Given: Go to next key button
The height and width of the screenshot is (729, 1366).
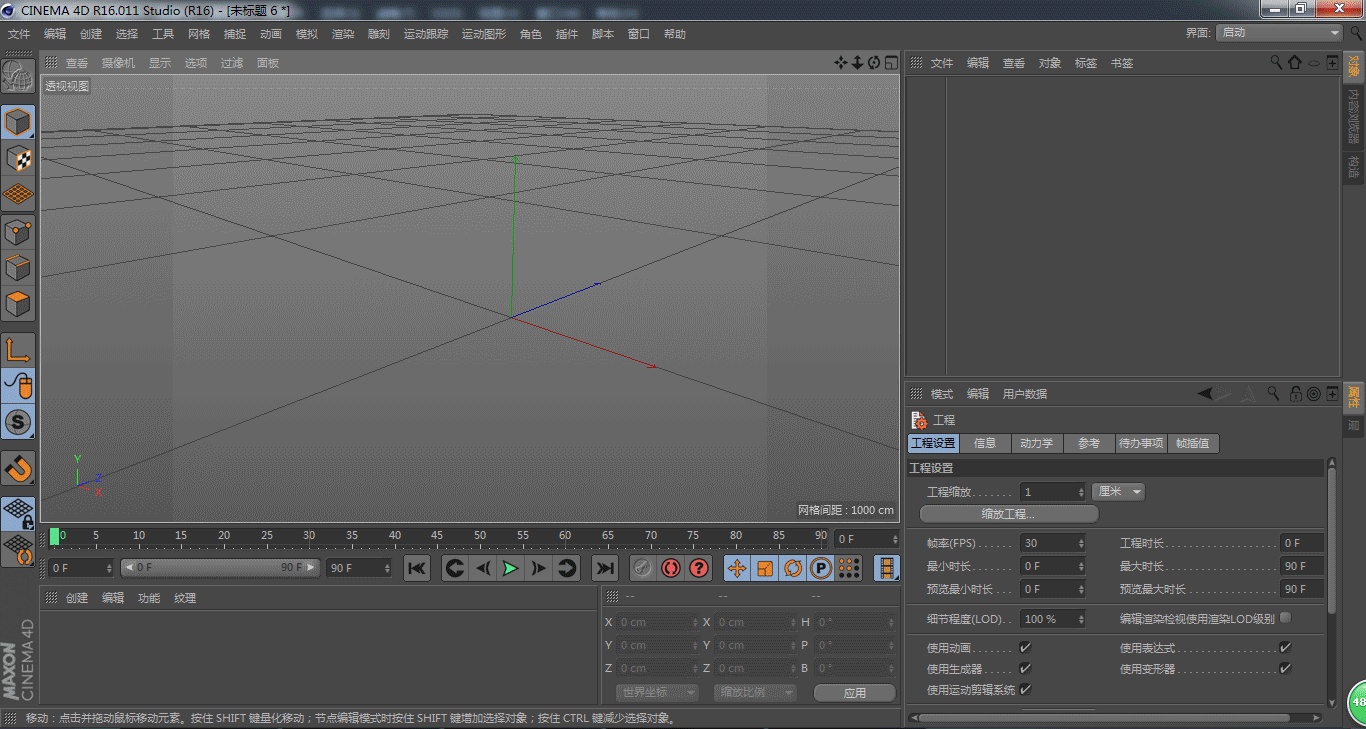Looking at the screenshot, I should coord(567,568).
